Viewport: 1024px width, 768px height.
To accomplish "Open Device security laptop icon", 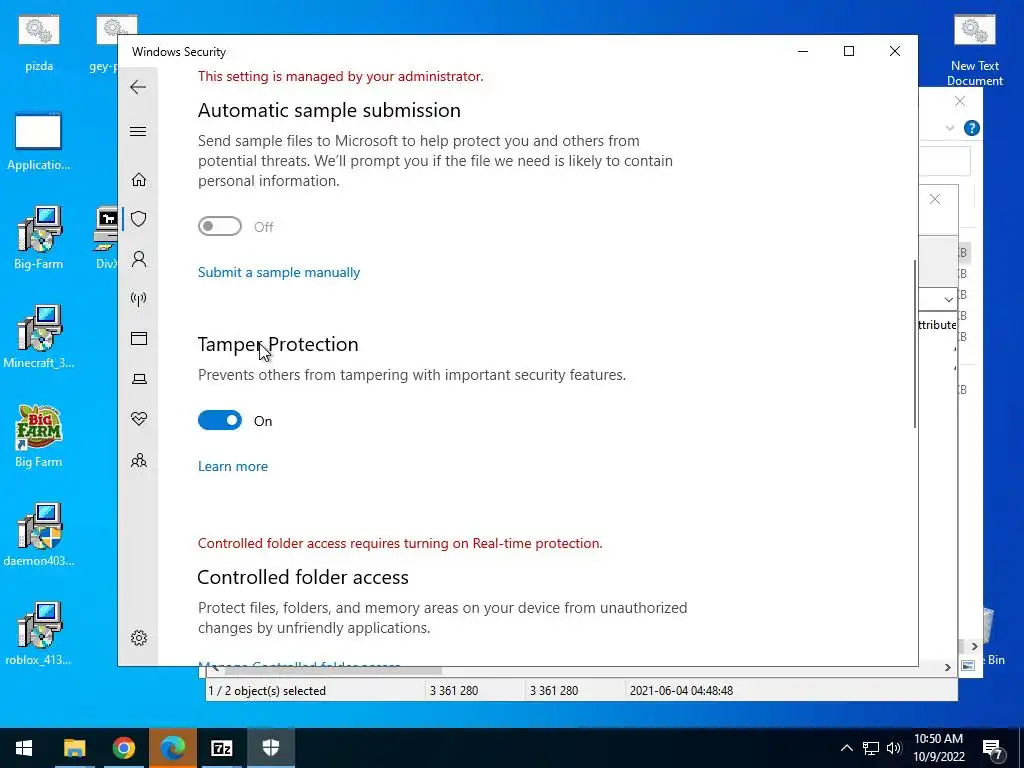I will click(x=139, y=379).
